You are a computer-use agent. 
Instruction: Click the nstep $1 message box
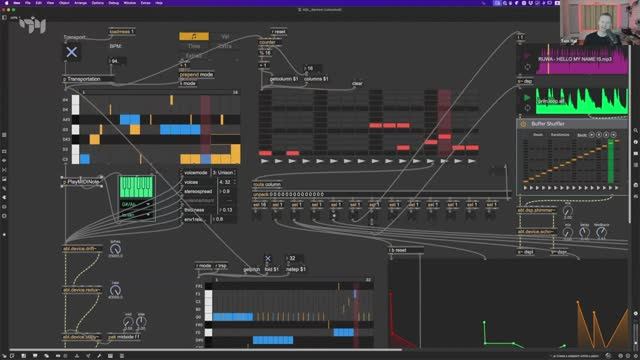(x=296, y=269)
